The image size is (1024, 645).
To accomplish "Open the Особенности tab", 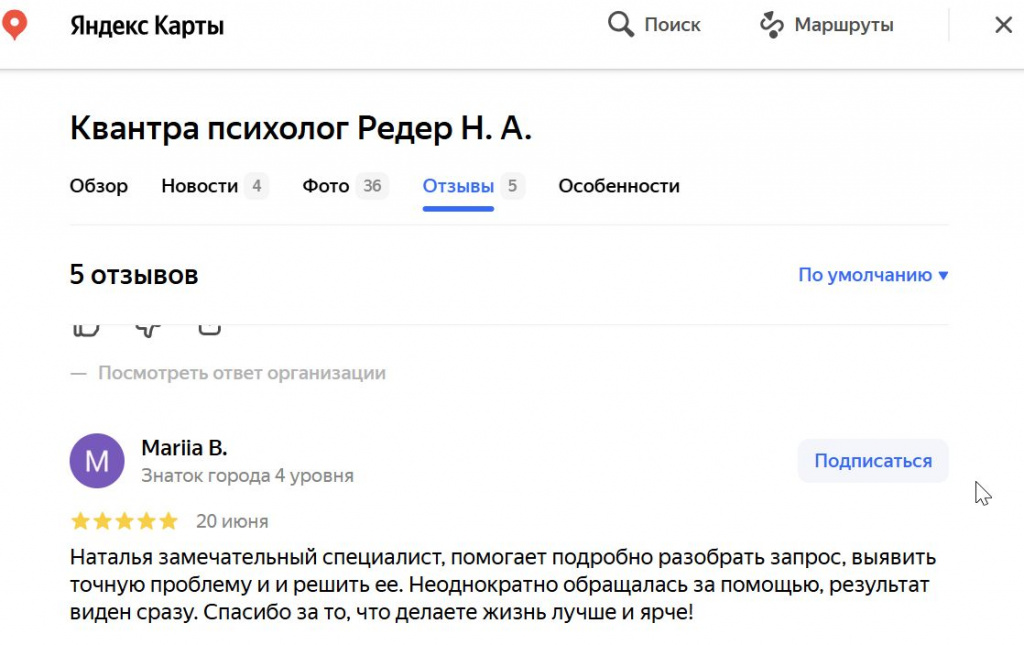I will click(619, 186).
